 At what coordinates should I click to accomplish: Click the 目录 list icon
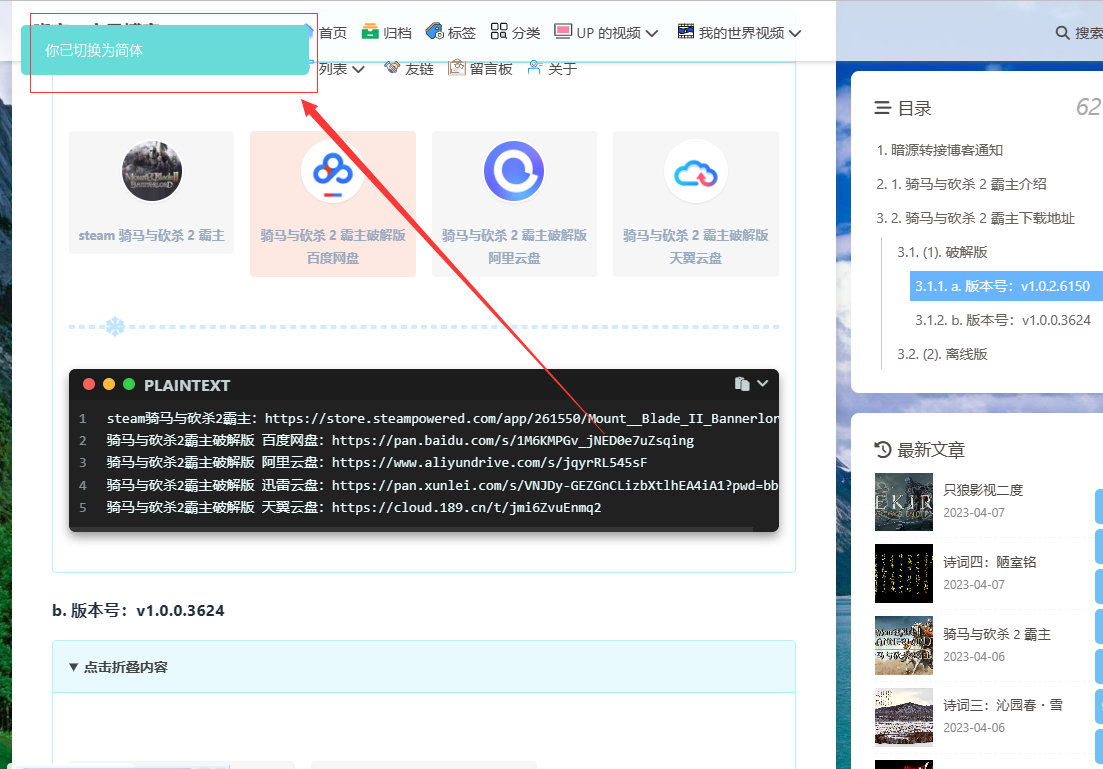[882, 108]
